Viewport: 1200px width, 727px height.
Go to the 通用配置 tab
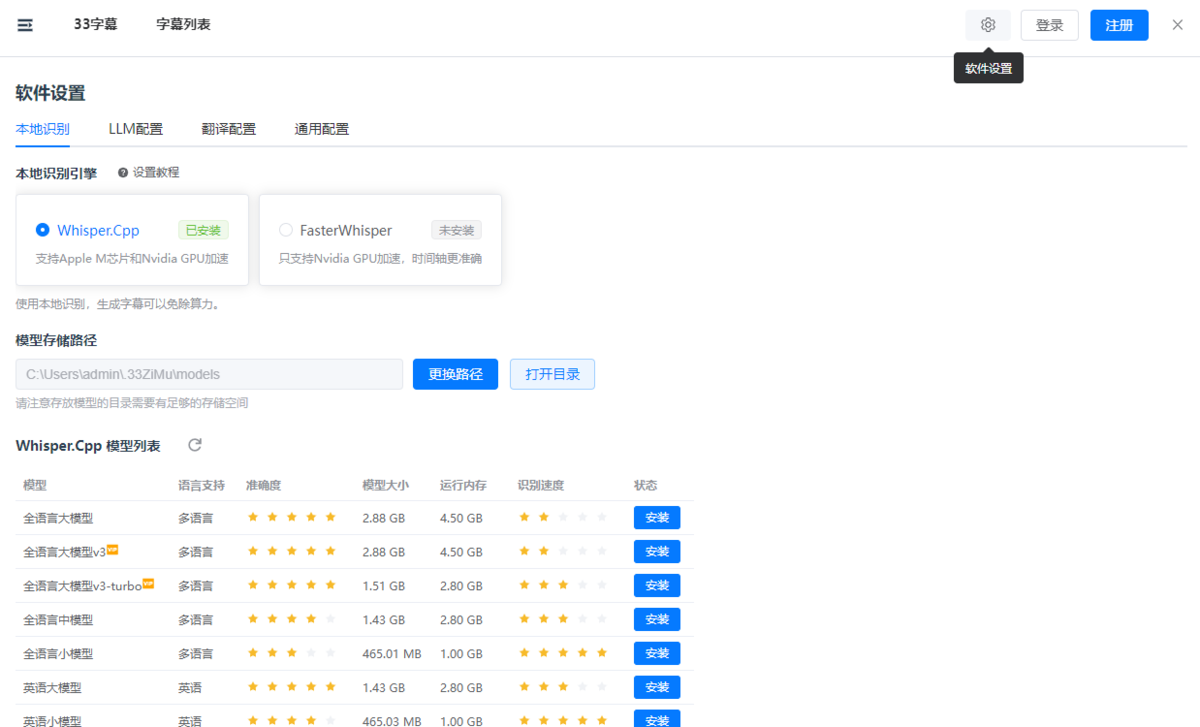(321, 129)
